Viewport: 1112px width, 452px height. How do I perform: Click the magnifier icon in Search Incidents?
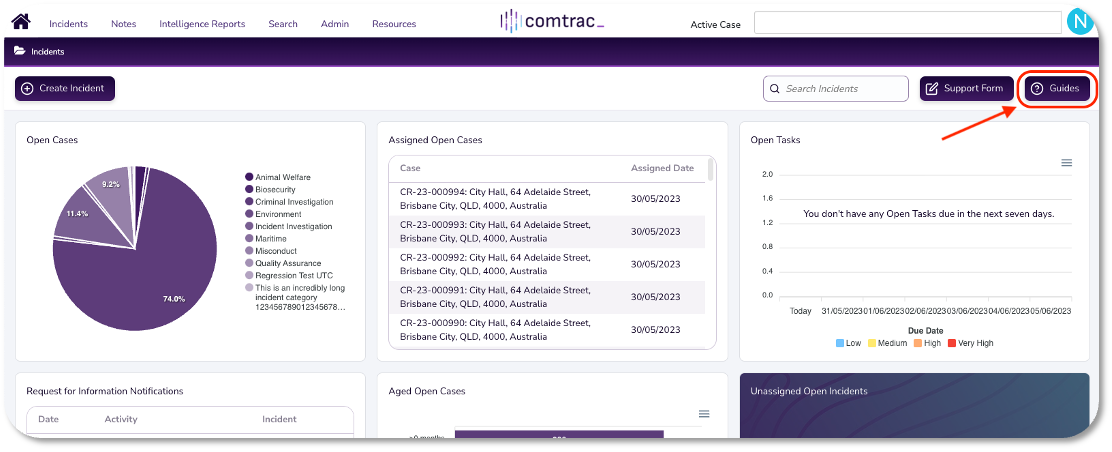pyautogui.click(x=774, y=89)
